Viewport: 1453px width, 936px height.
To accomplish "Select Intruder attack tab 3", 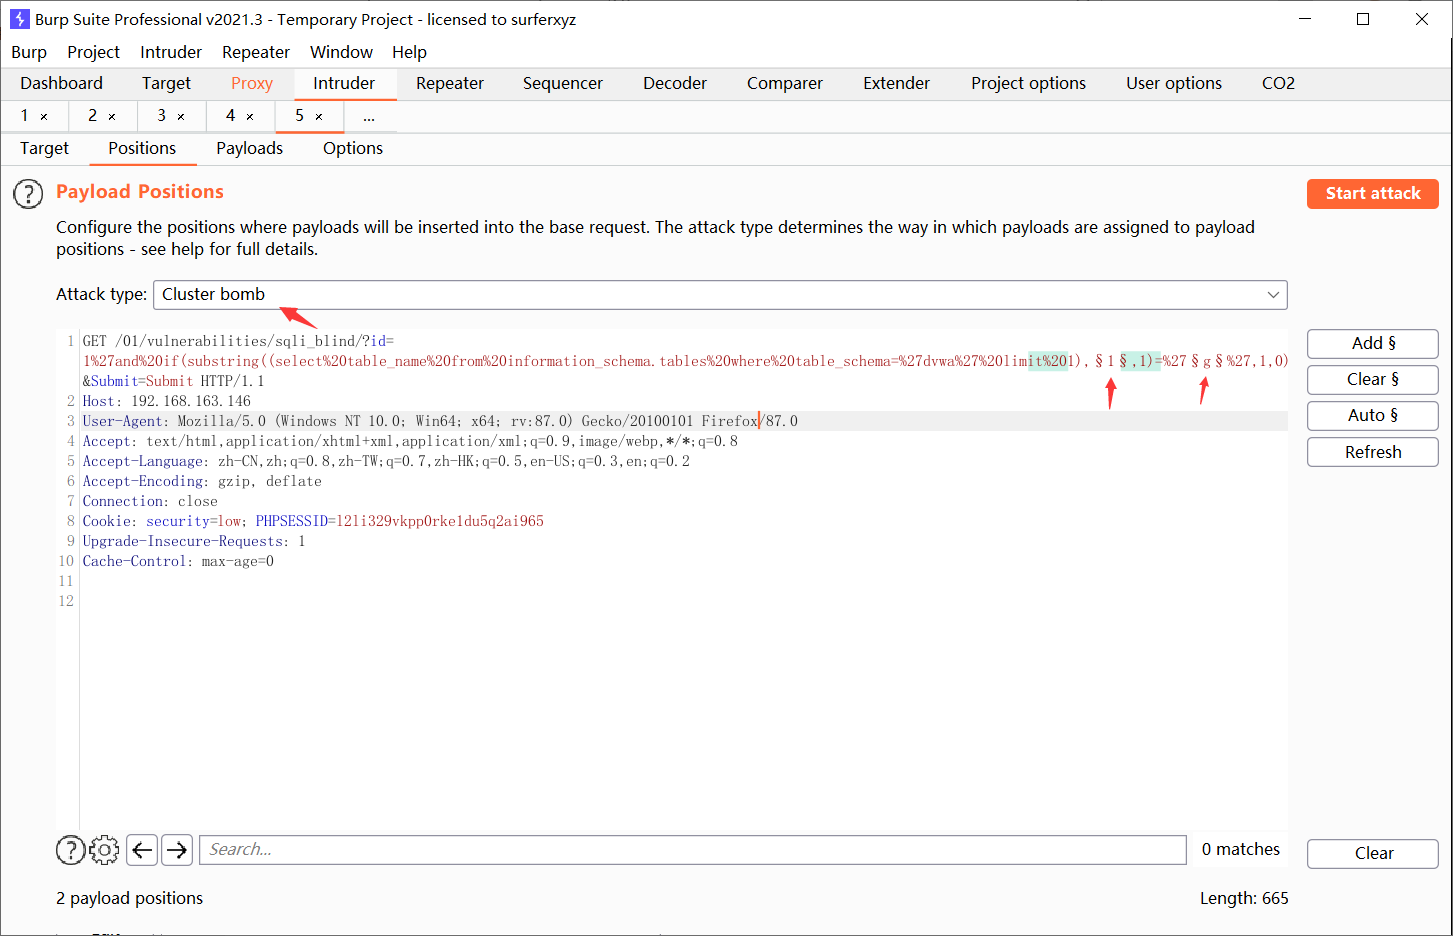I will (x=162, y=116).
